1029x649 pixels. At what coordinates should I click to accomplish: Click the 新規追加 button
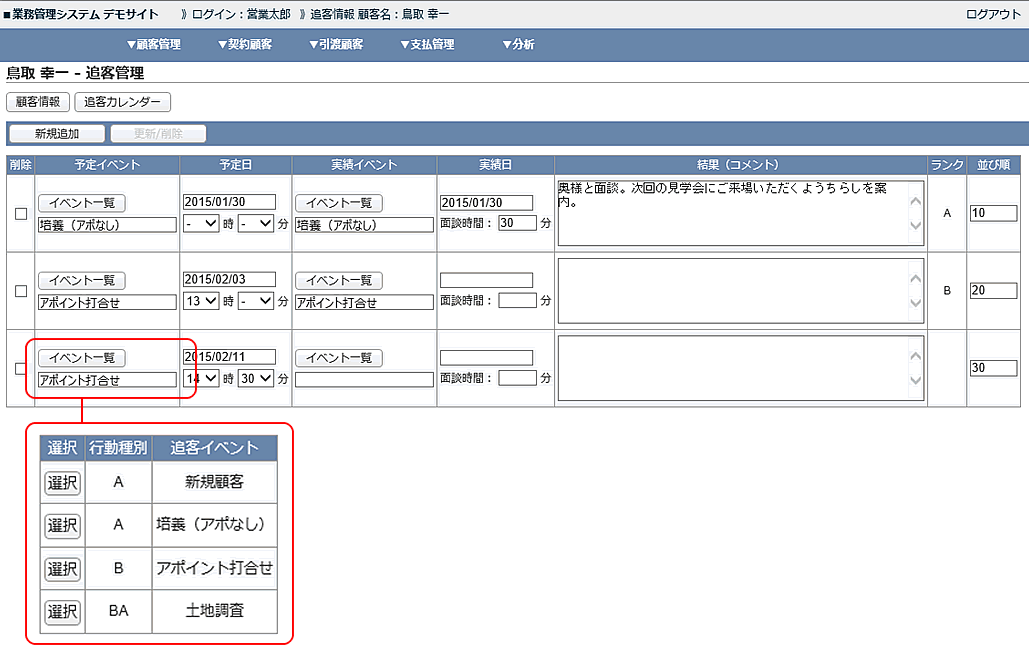pyautogui.click(x=57, y=134)
